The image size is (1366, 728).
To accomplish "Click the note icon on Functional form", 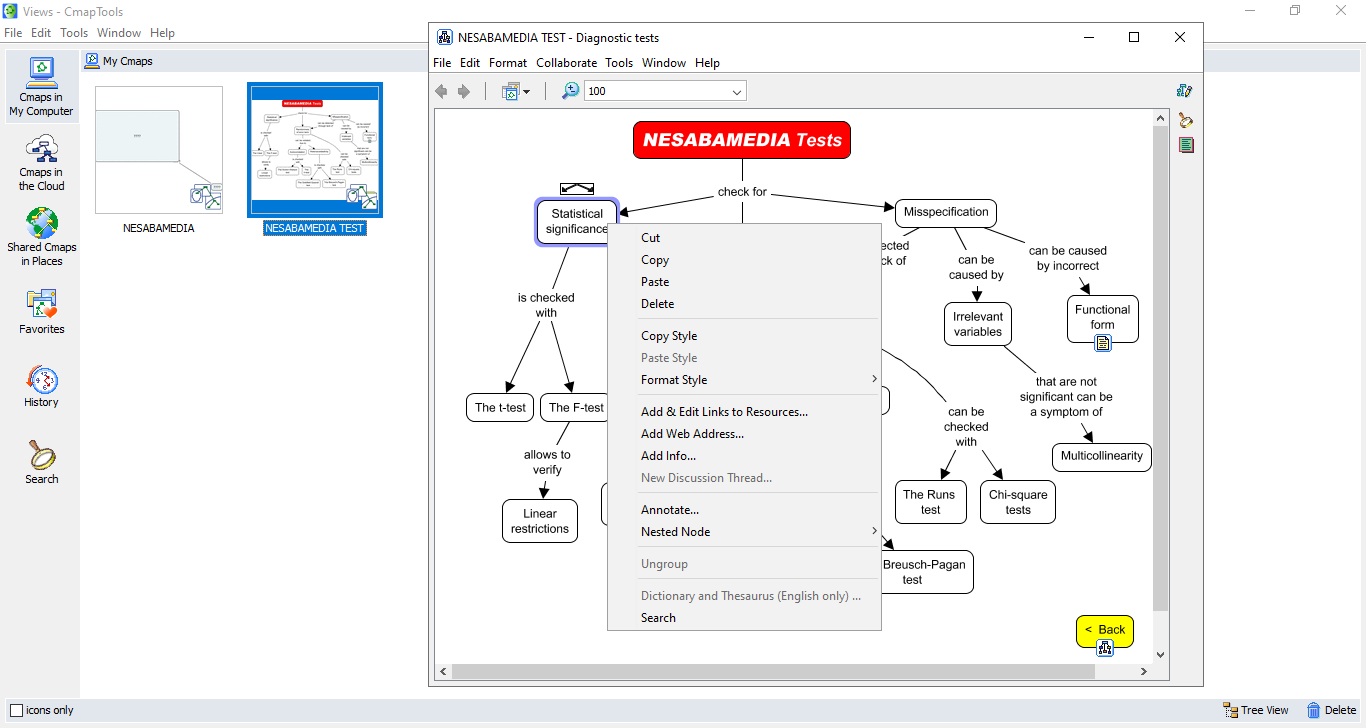I will pyautogui.click(x=1102, y=343).
